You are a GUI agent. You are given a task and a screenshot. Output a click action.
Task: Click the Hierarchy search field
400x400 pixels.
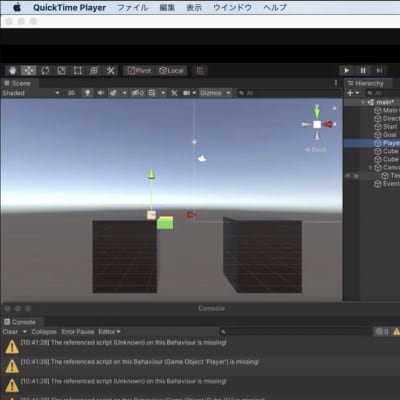[x=383, y=93]
